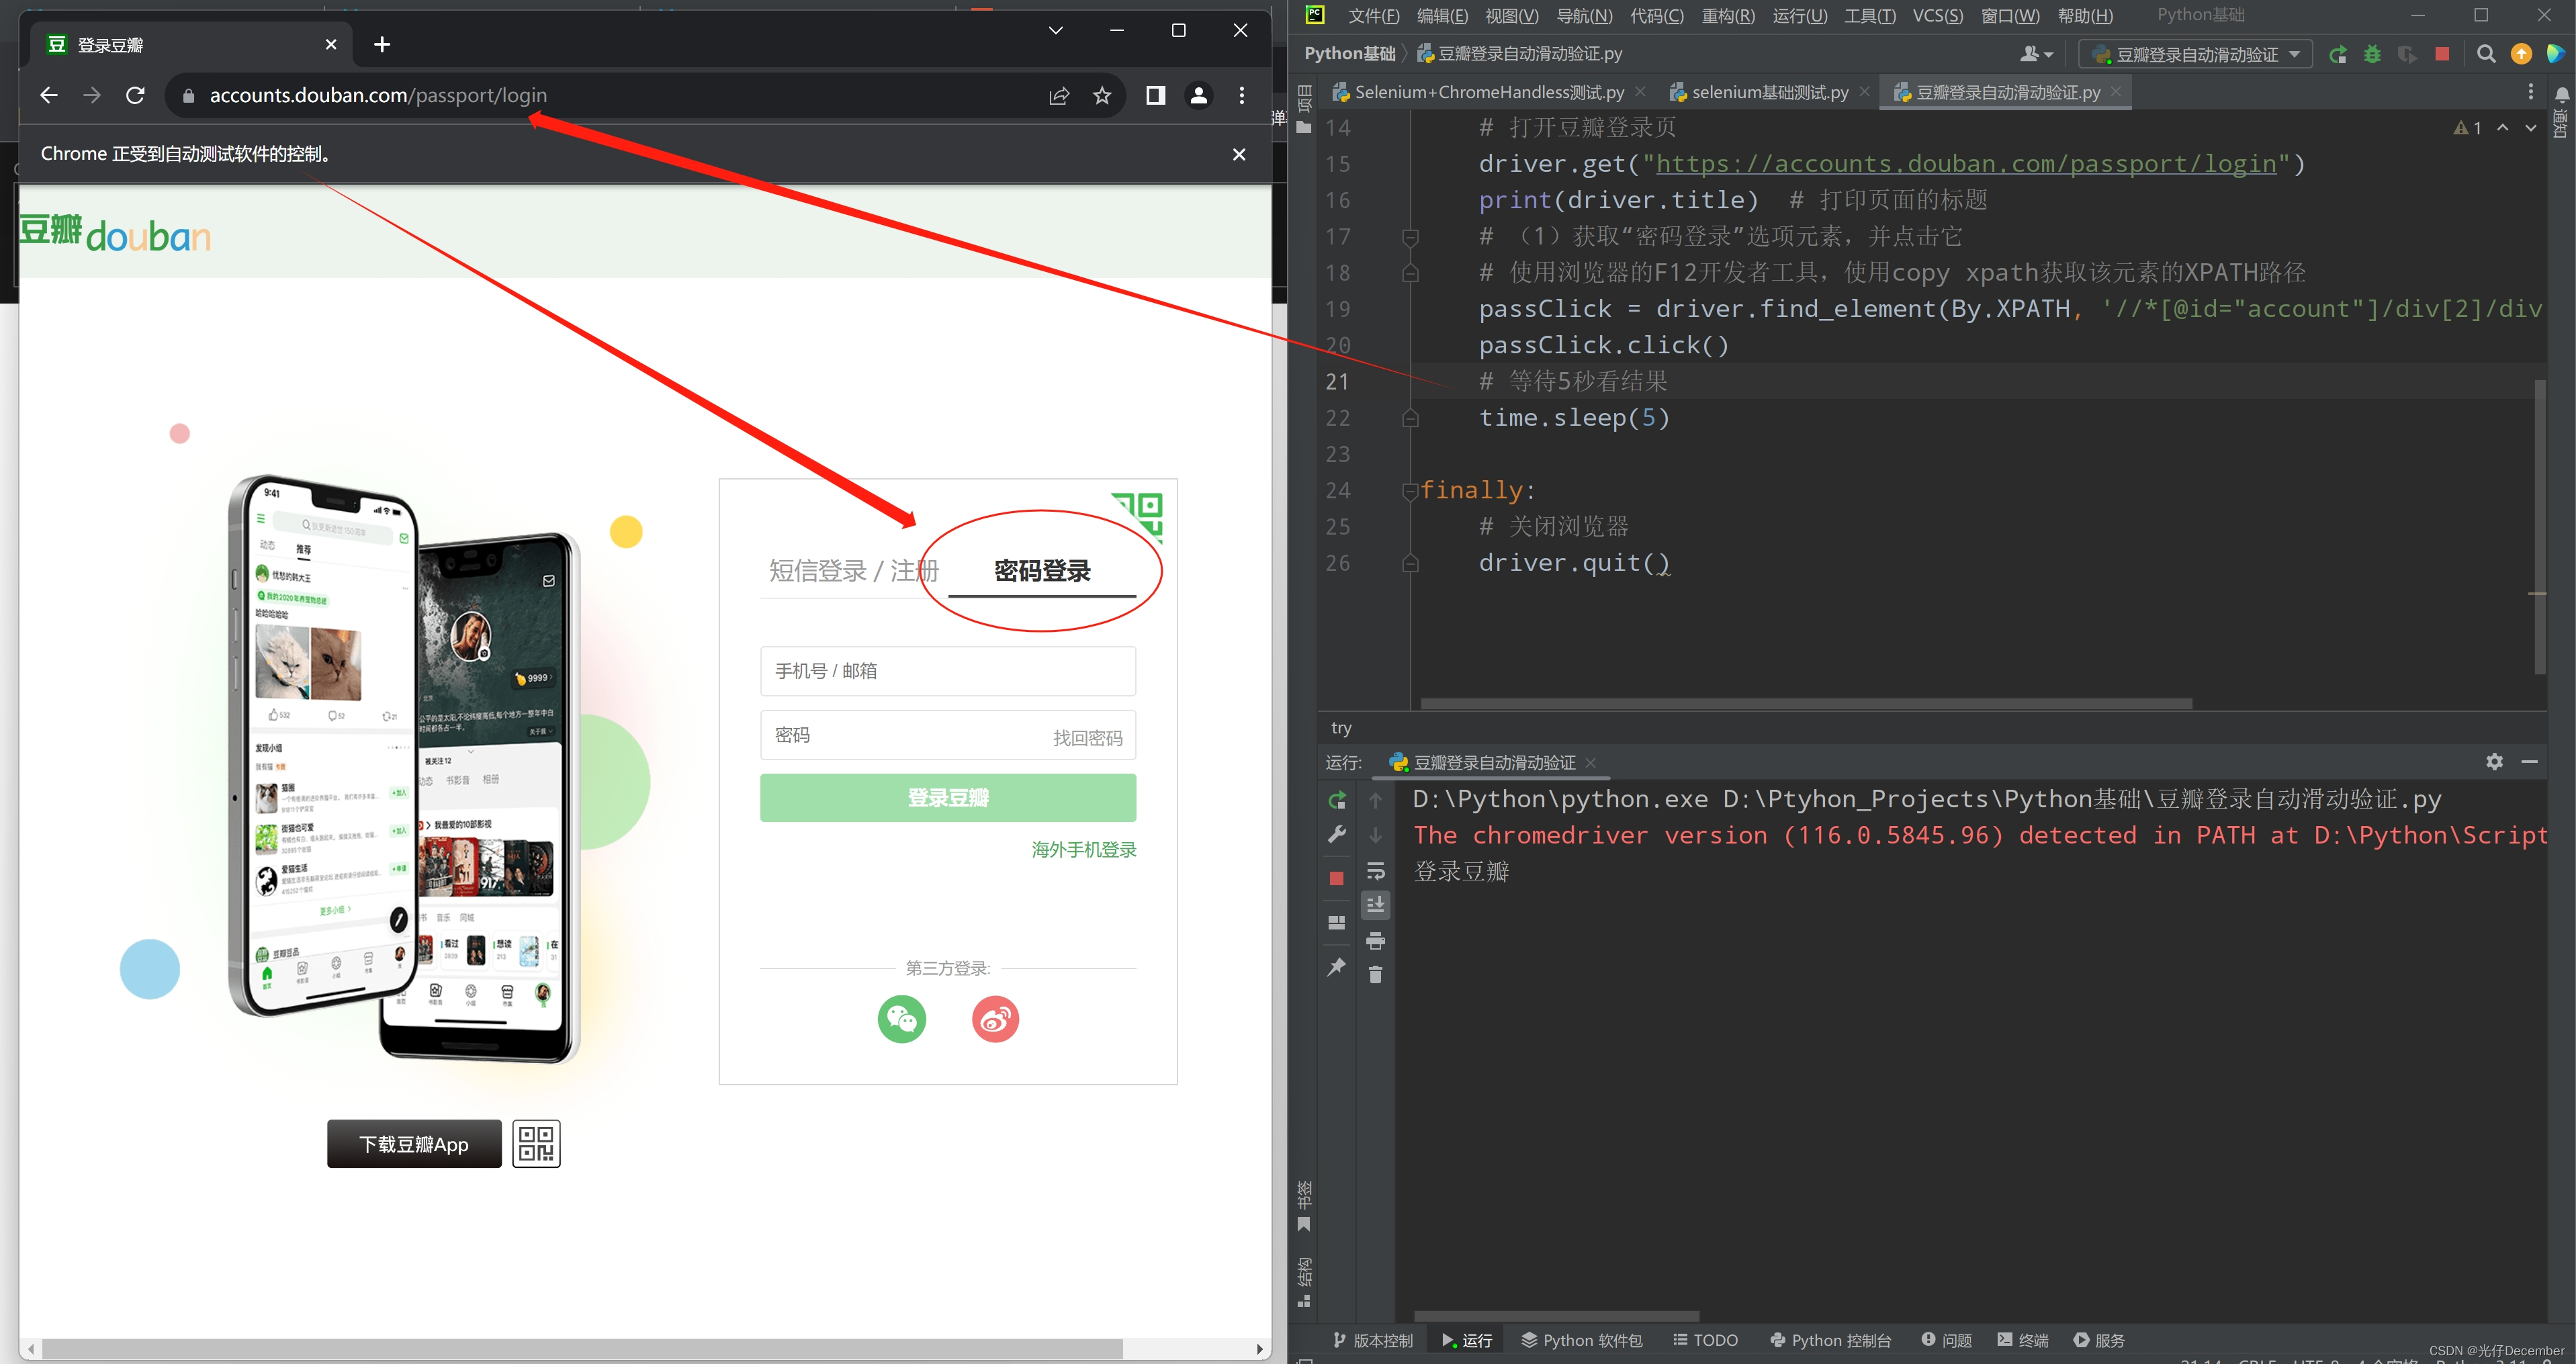This screenshot has height=1364, width=2576.
Task: Click the WeChat third-party login icon
Action: [902, 1019]
